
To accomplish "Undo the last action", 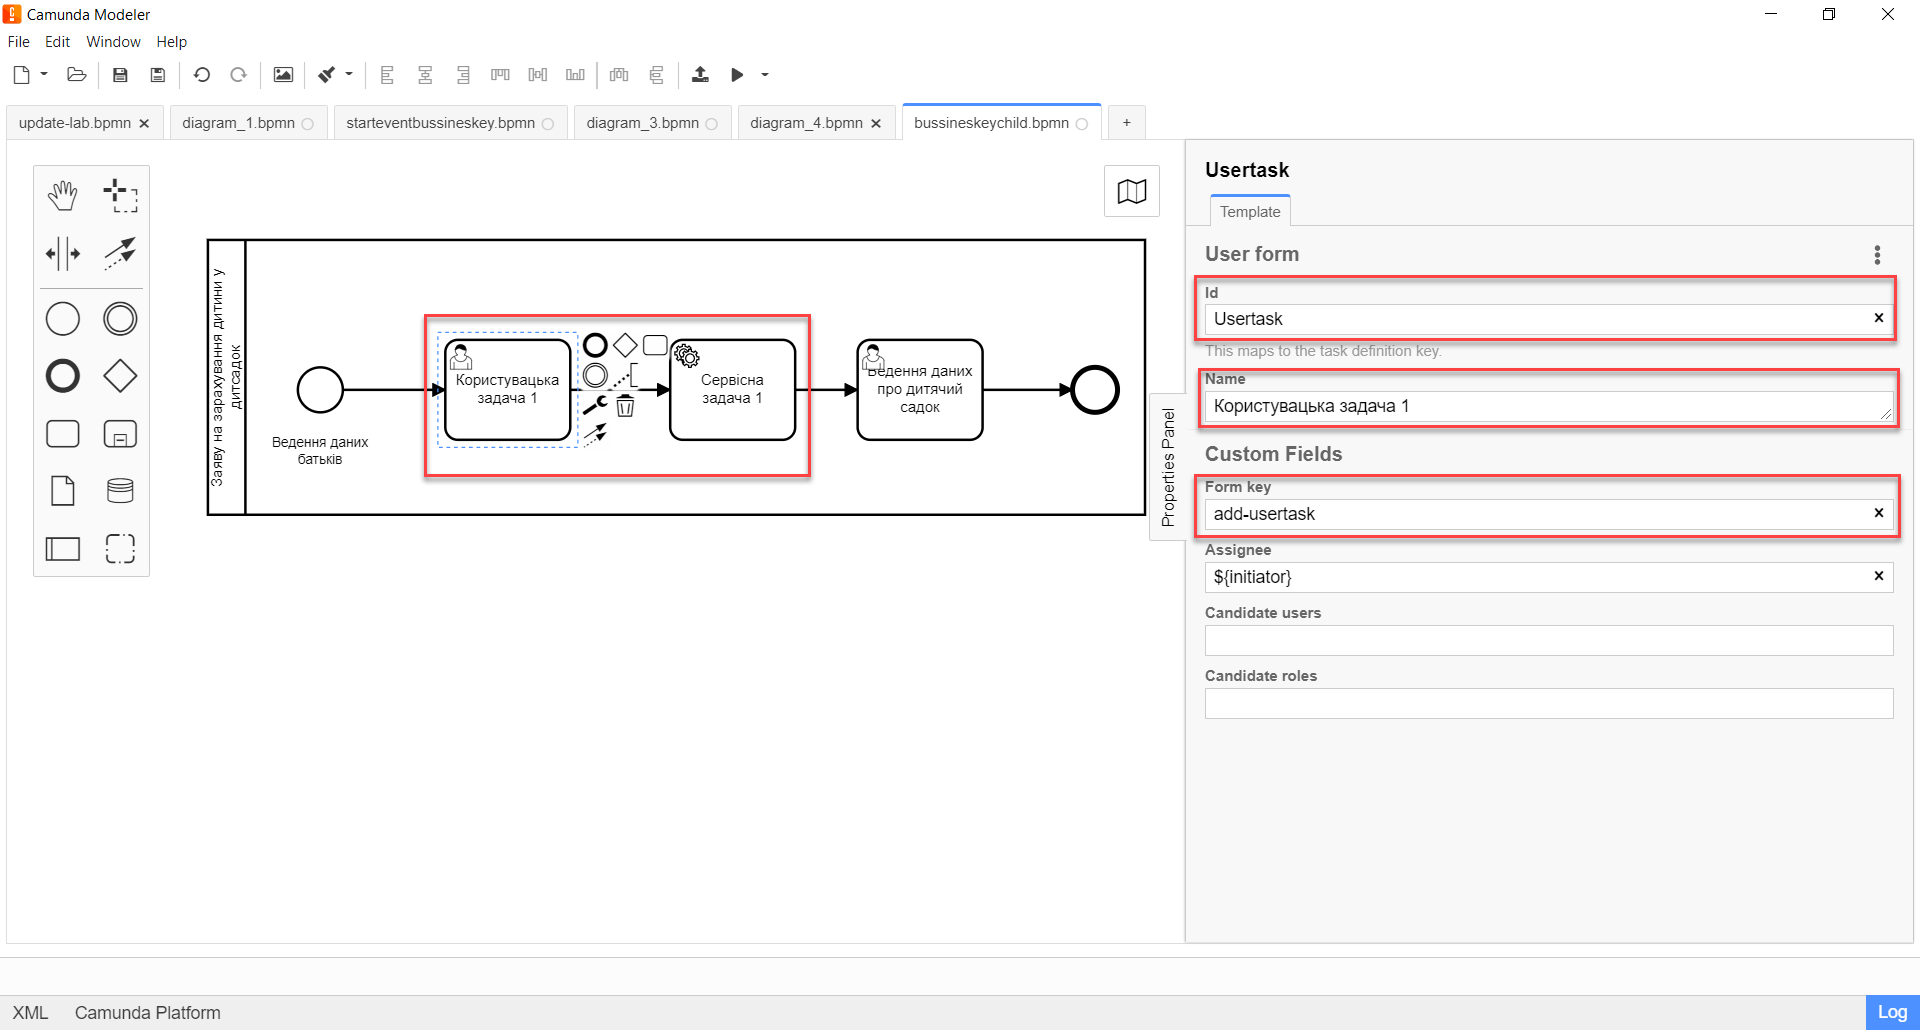I will pos(202,75).
